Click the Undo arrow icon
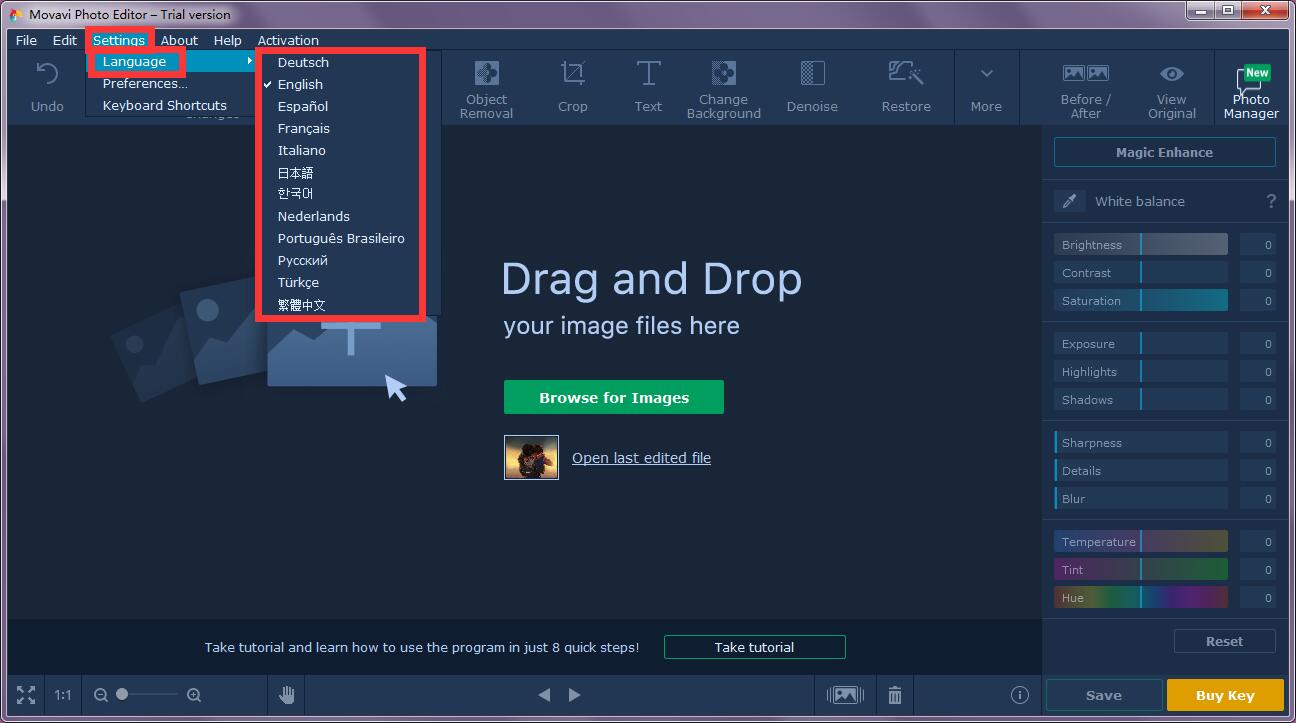Screen dimensions: 1296x723 coord(47,75)
